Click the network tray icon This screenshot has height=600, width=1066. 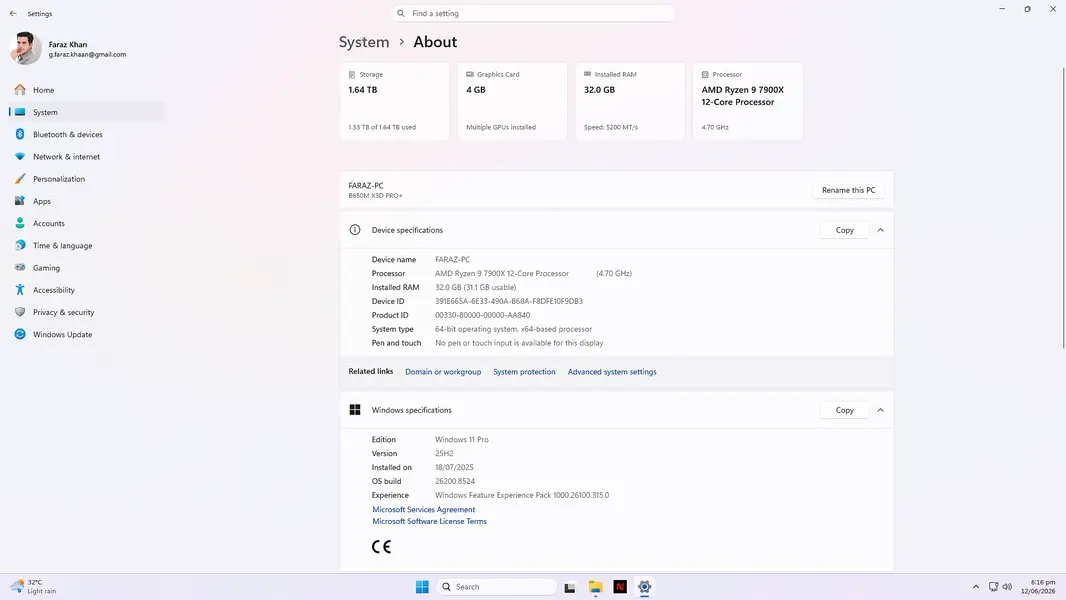coord(993,587)
